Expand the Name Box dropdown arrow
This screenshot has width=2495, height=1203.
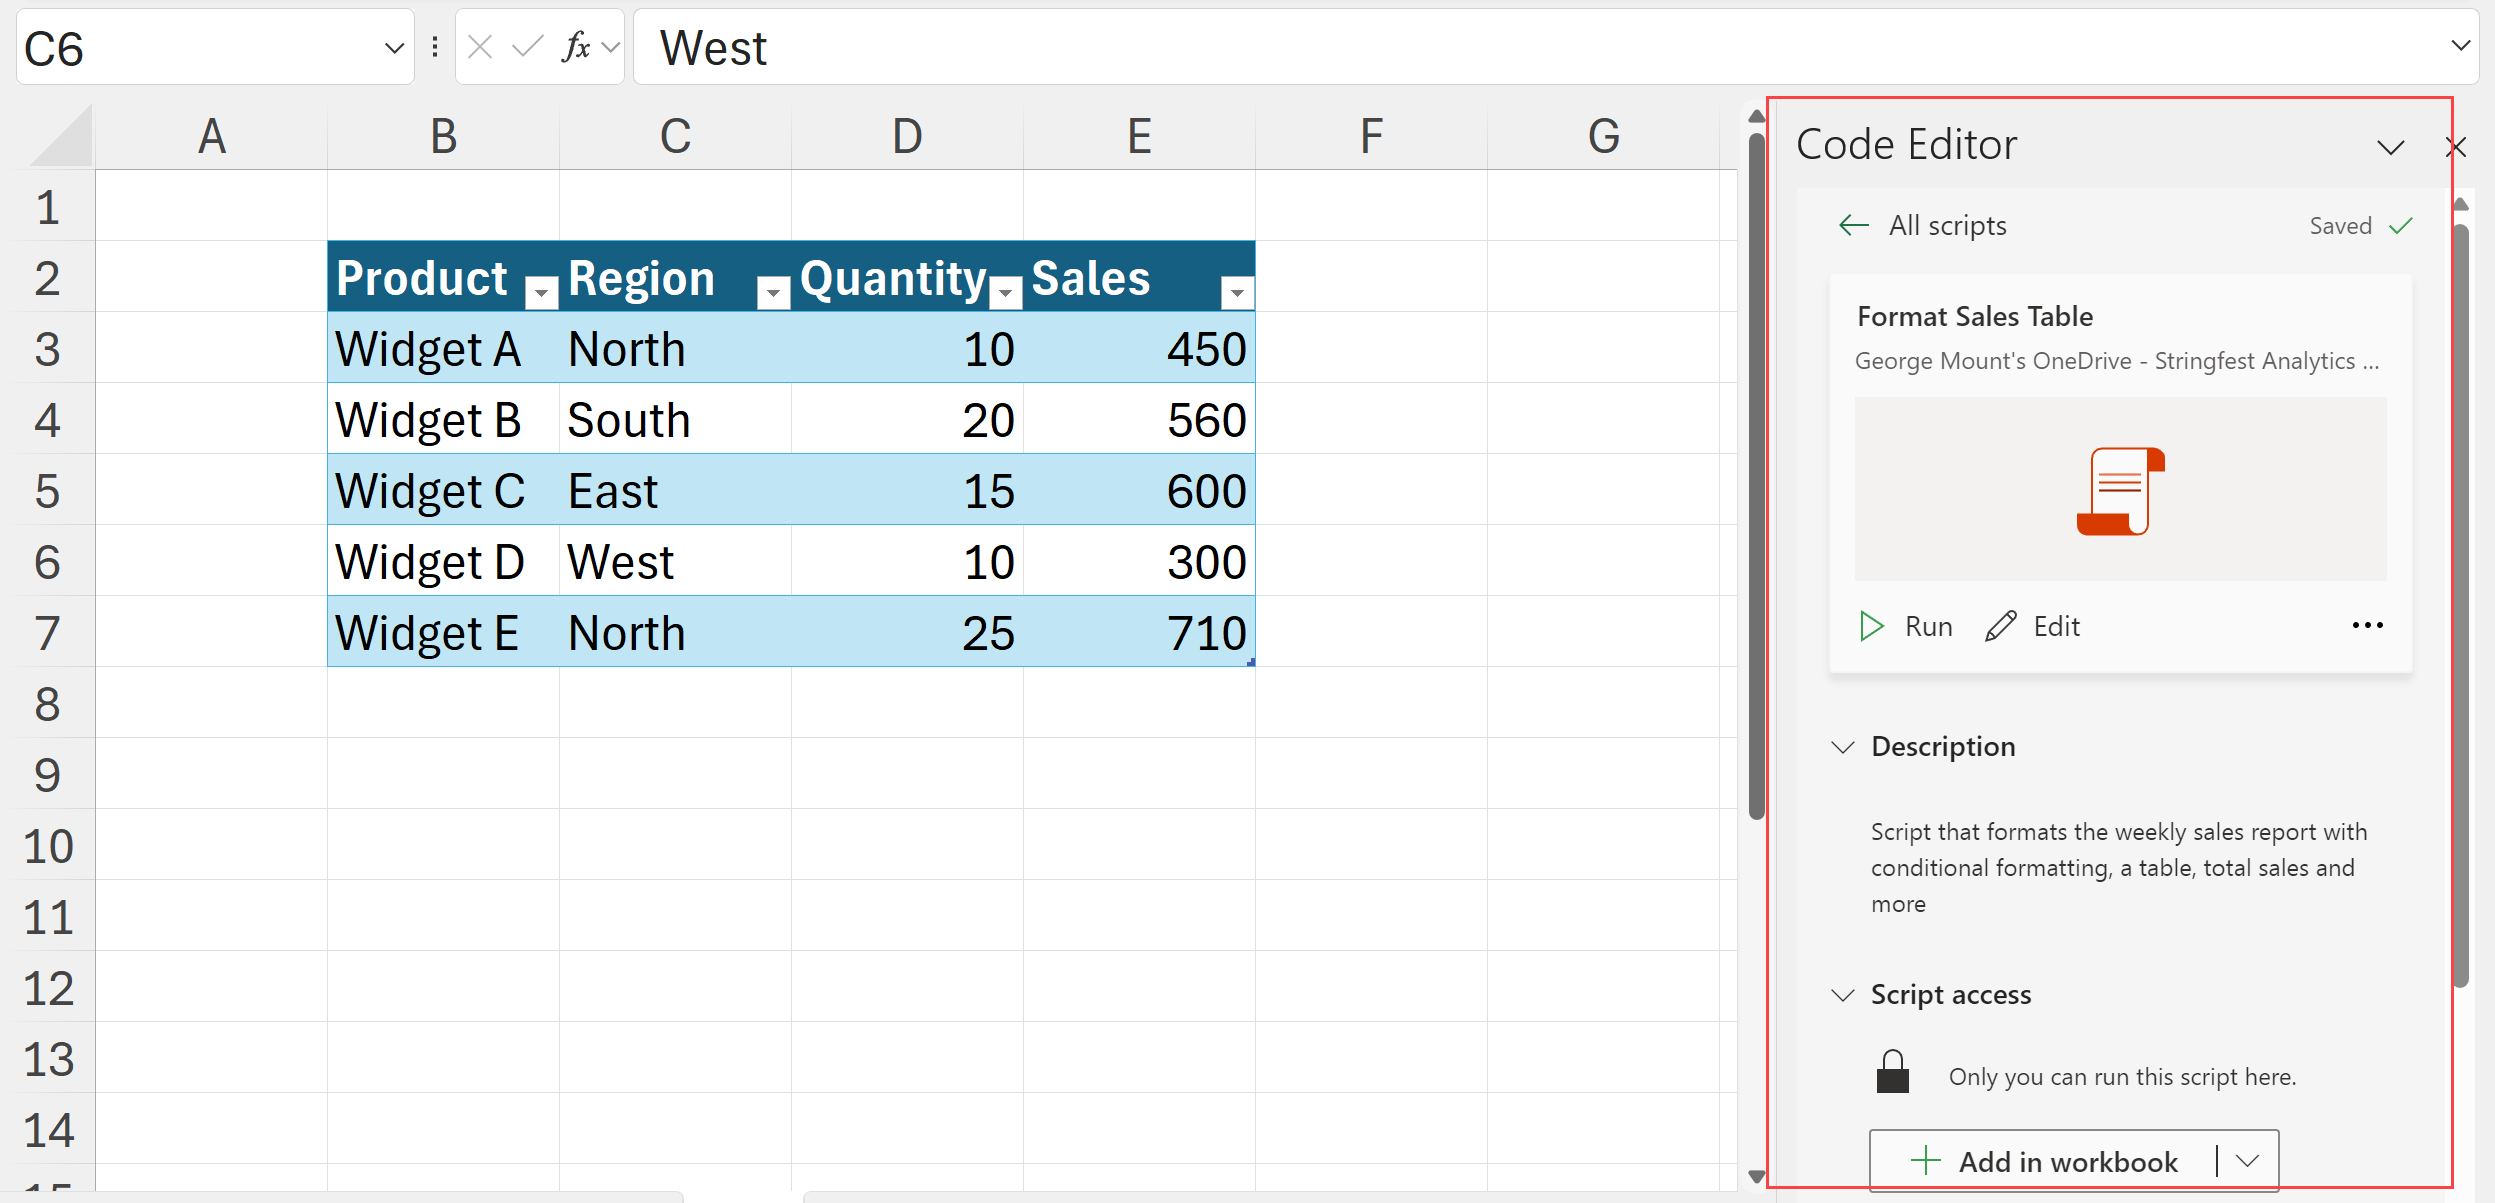pyautogui.click(x=394, y=48)
